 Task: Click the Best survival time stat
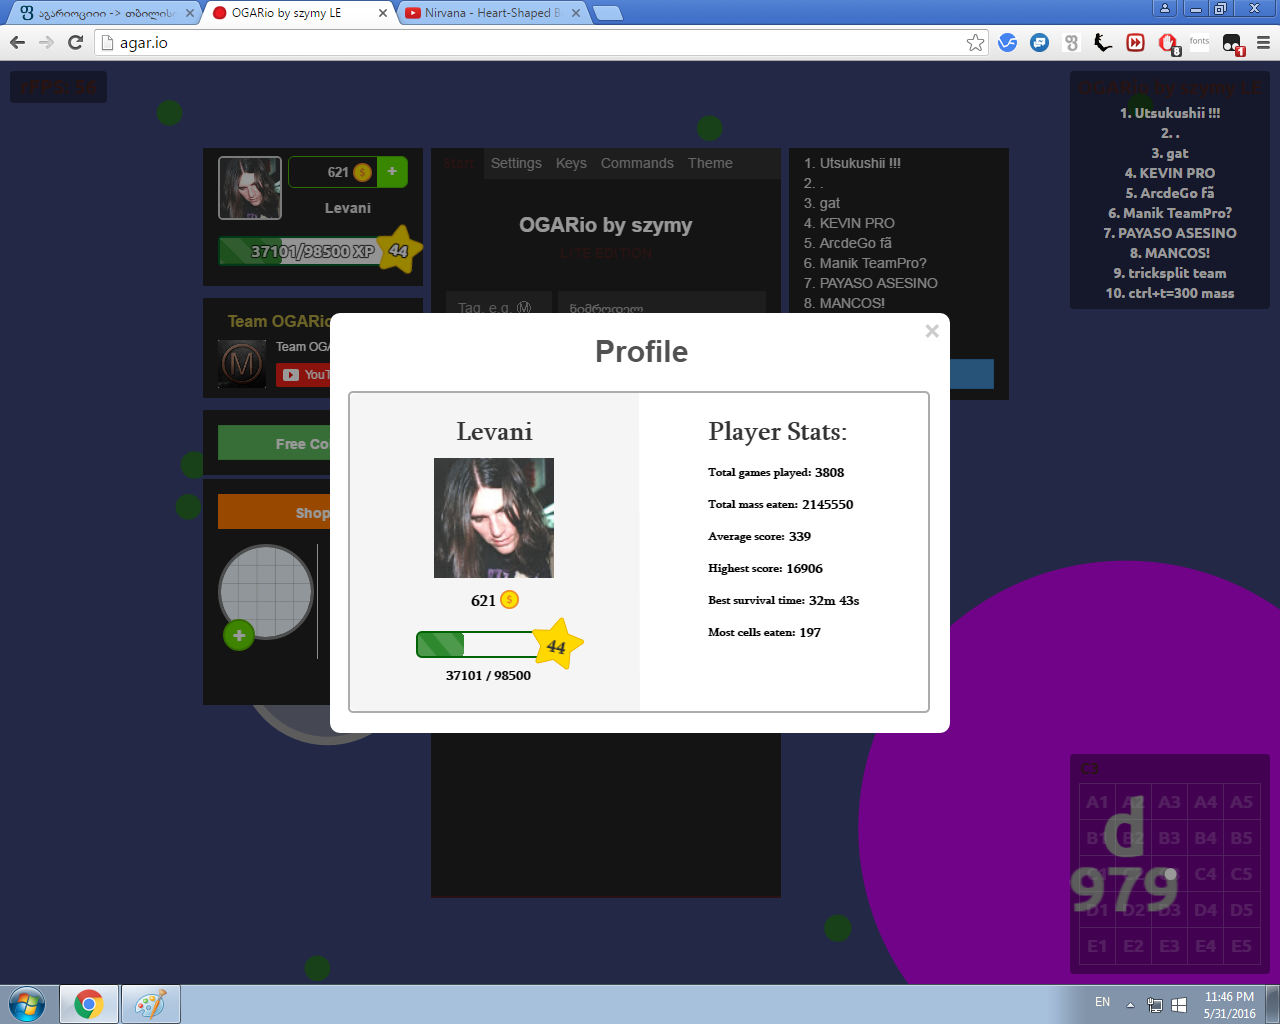784,601
